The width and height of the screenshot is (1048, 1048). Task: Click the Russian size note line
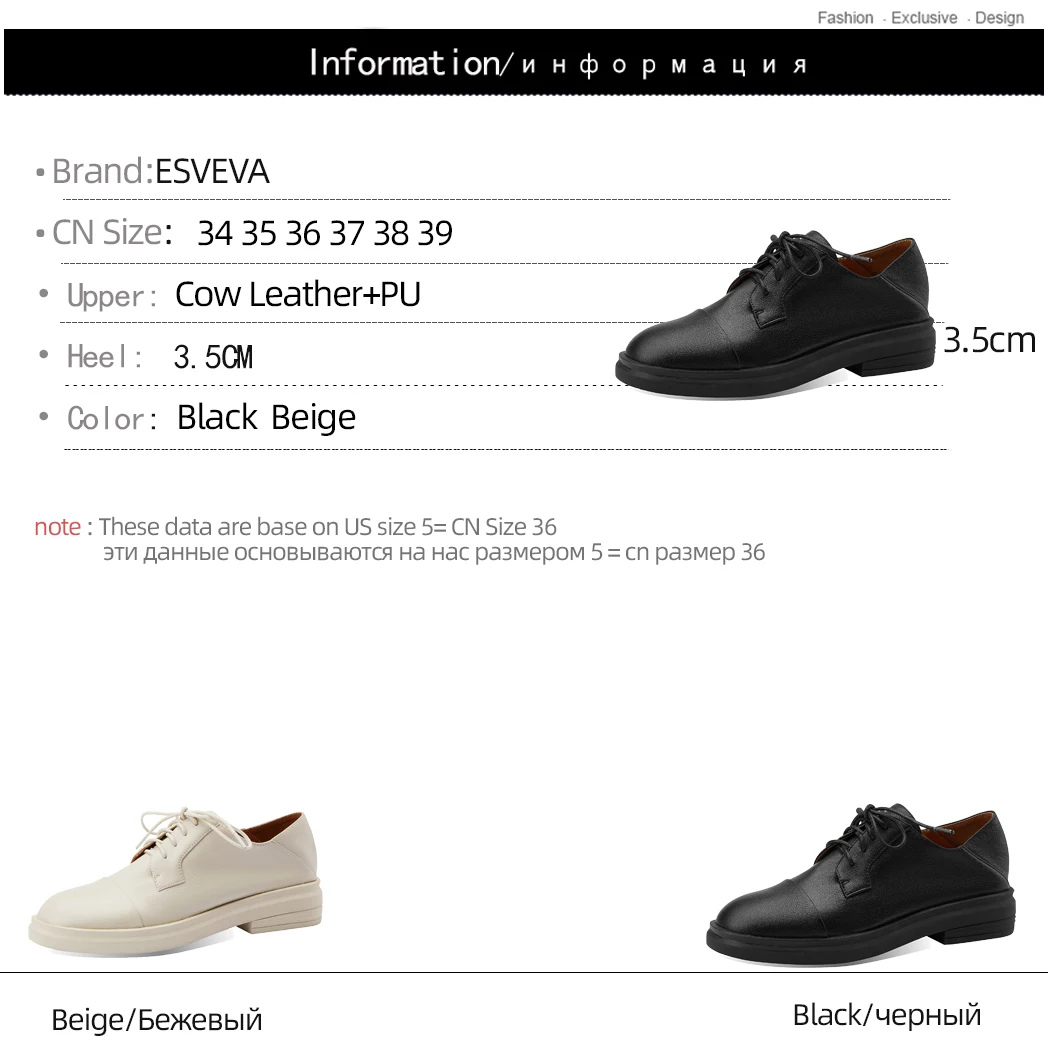point(434,553)
